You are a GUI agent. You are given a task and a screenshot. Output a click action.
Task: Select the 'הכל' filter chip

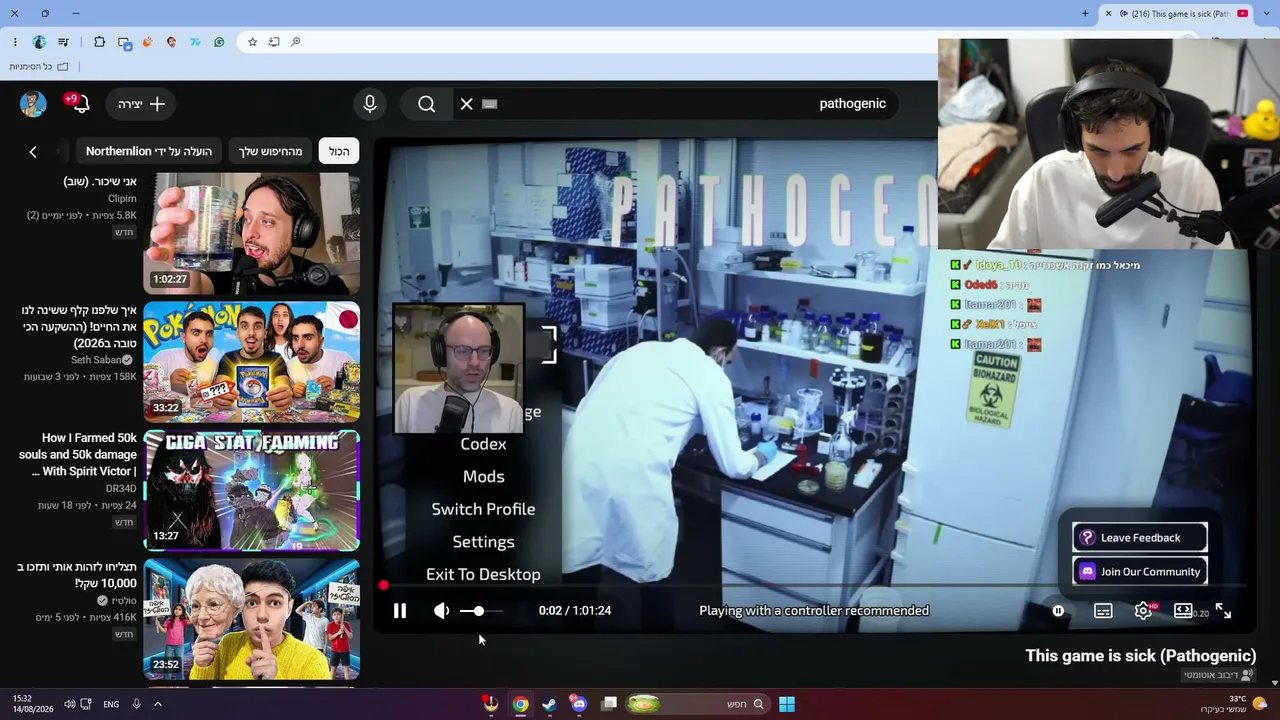[339, 151]
